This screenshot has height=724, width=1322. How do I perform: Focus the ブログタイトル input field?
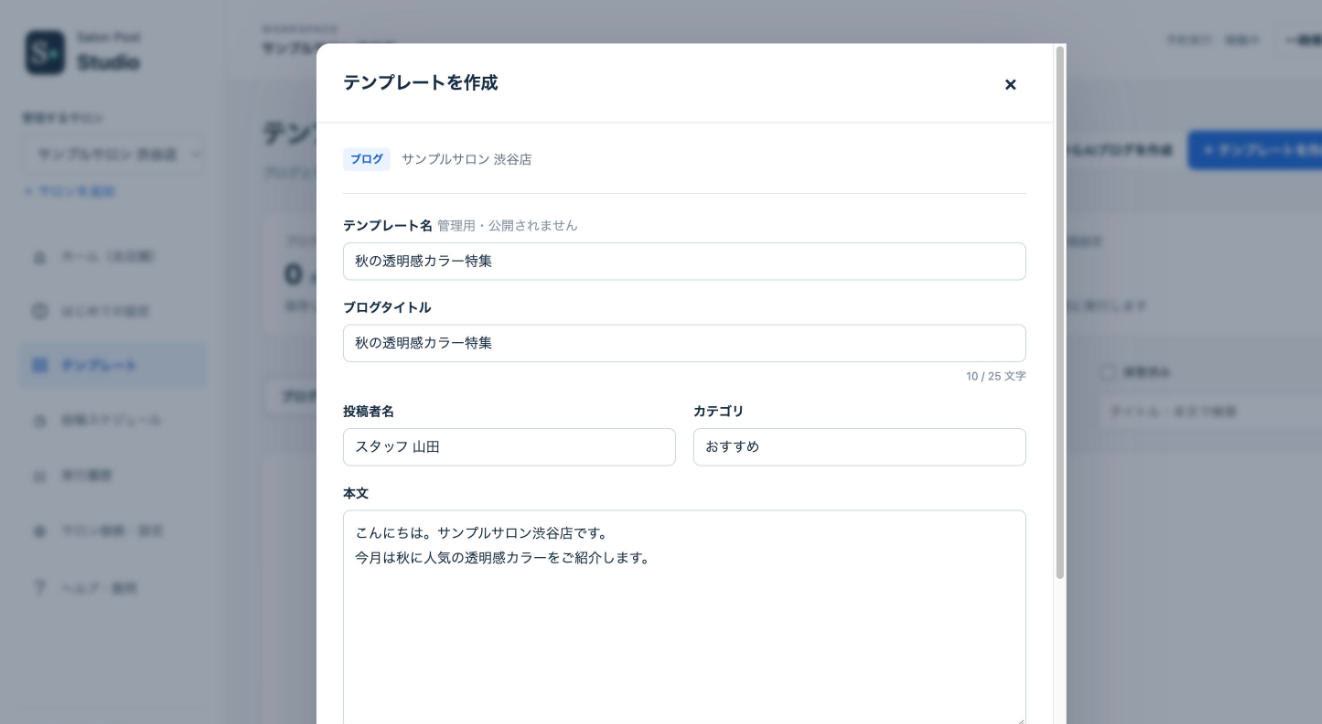[x=684, y=343]
